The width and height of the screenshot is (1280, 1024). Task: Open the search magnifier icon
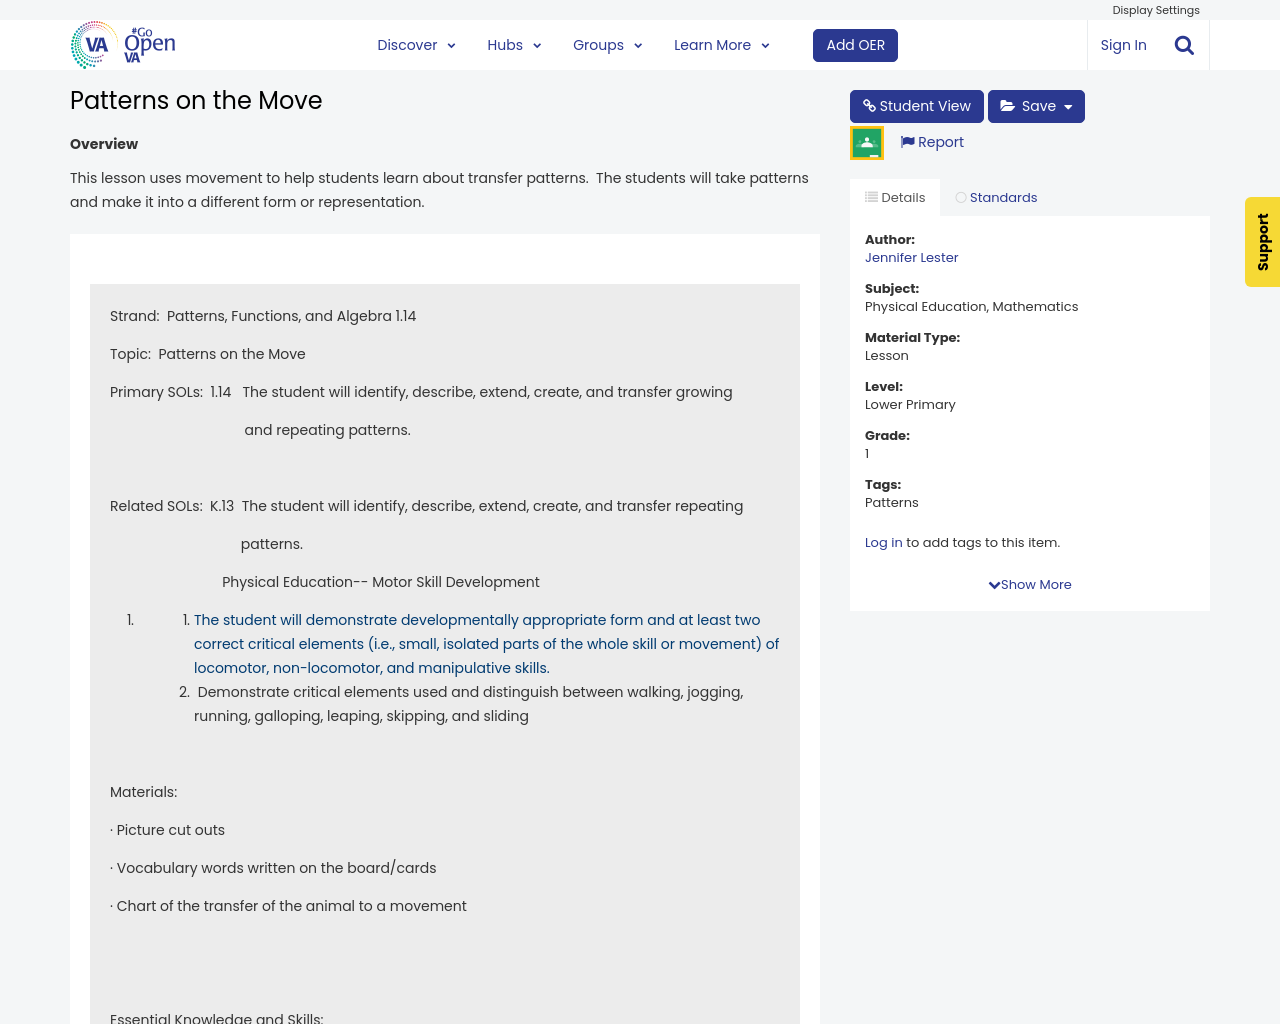click(x=1184, y=45)
